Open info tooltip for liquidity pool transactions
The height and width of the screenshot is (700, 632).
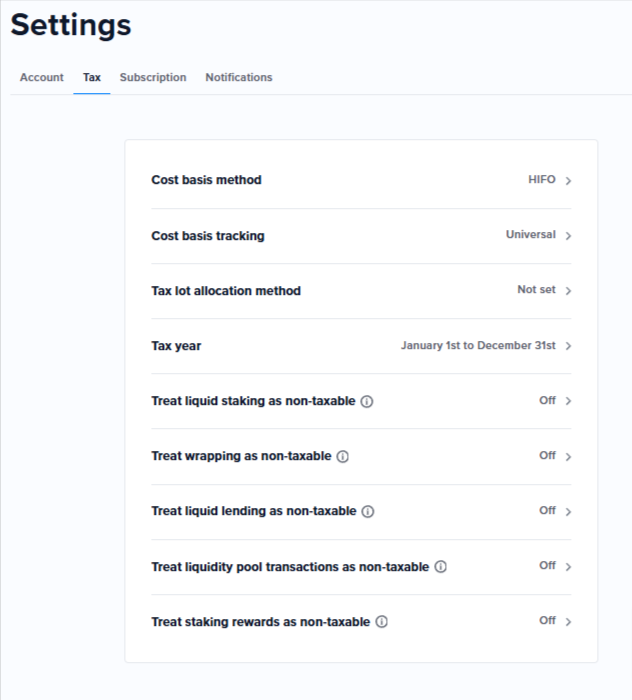pos(441,566)
